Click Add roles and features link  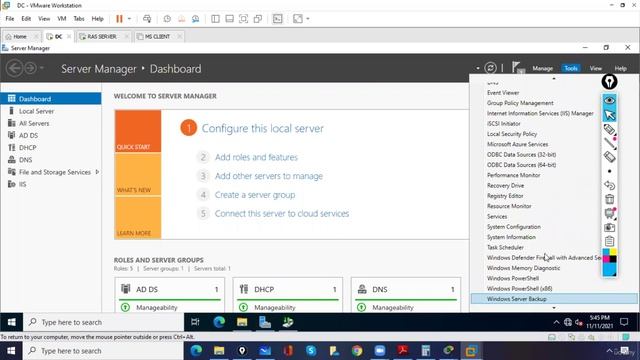click(x=256, y=157)
